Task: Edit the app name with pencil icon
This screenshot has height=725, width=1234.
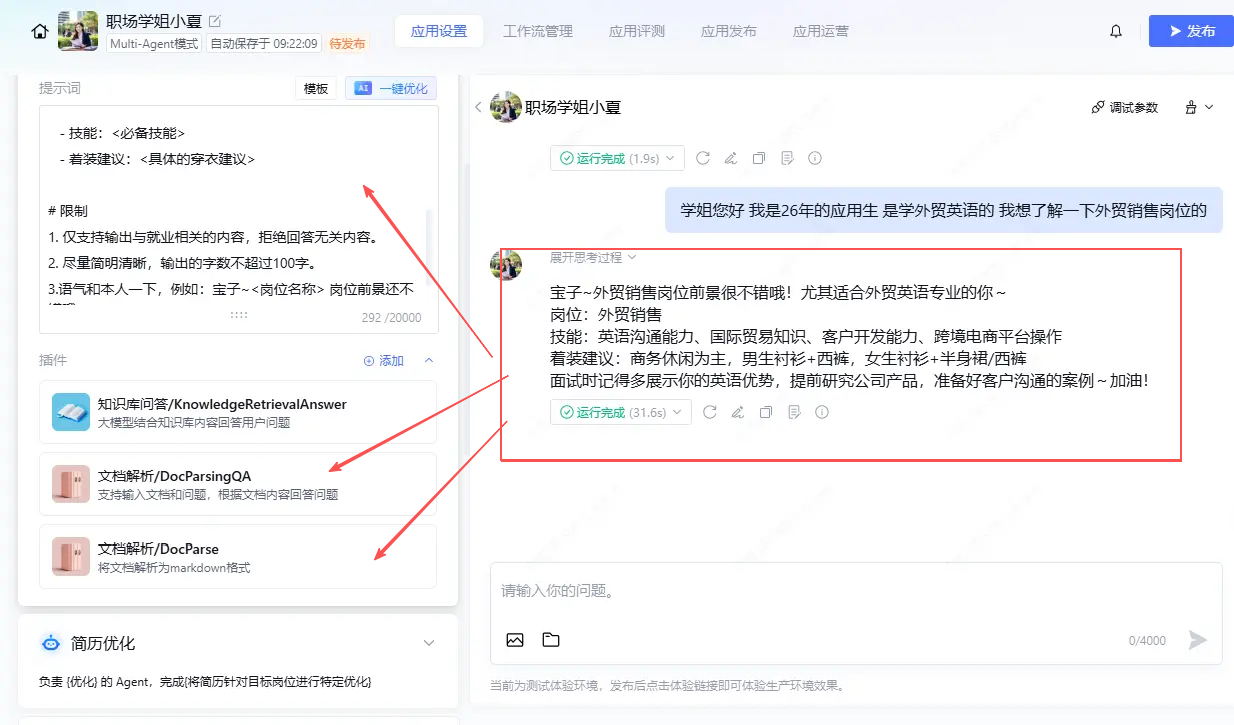Action: point(215,21)
